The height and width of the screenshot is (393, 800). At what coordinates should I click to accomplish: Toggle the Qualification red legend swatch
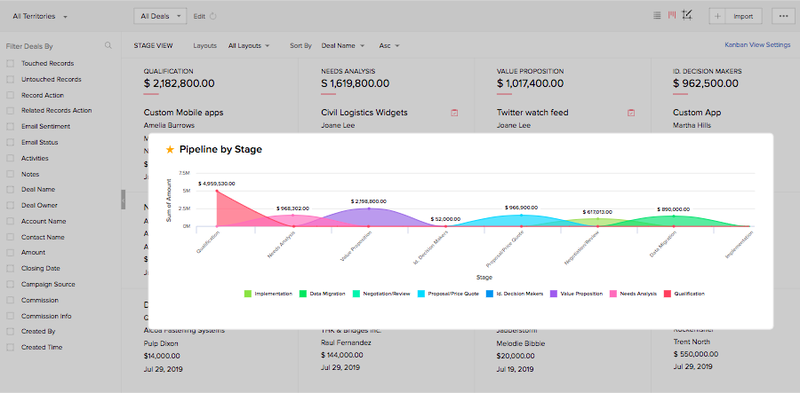coord(667,293)
